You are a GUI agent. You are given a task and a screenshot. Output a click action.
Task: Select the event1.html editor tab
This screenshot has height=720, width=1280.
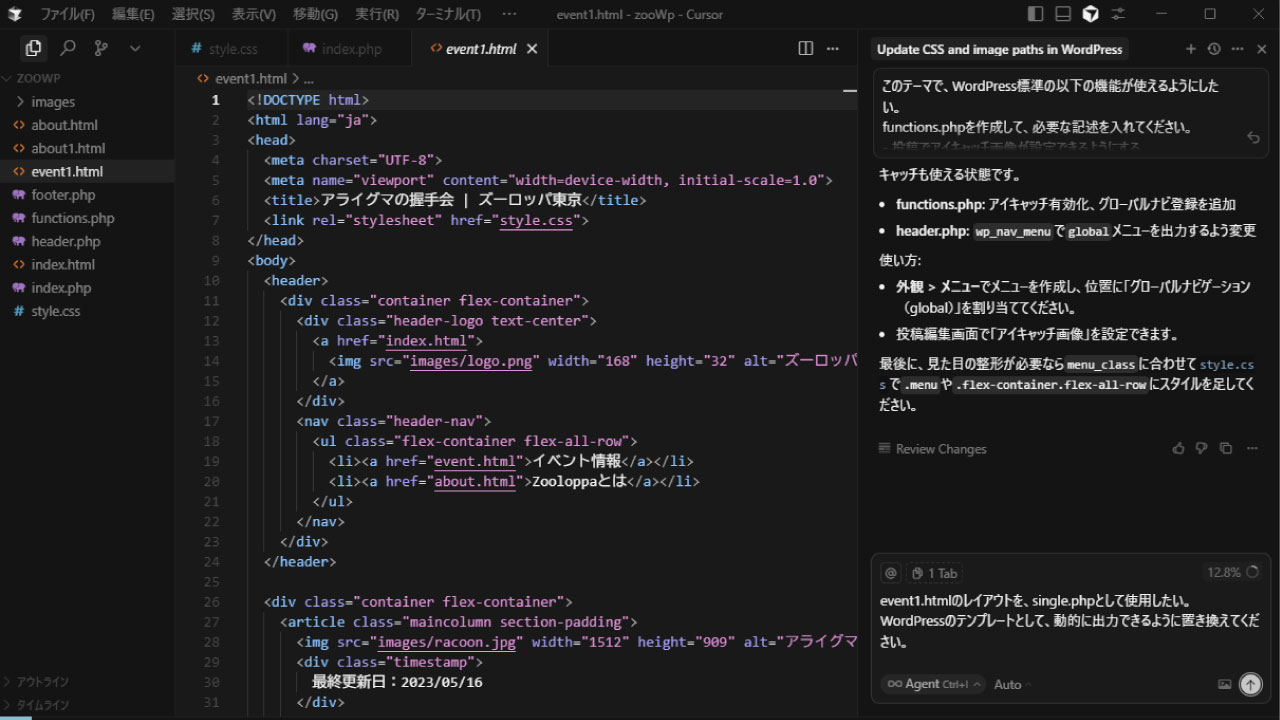tap(481, 48)
